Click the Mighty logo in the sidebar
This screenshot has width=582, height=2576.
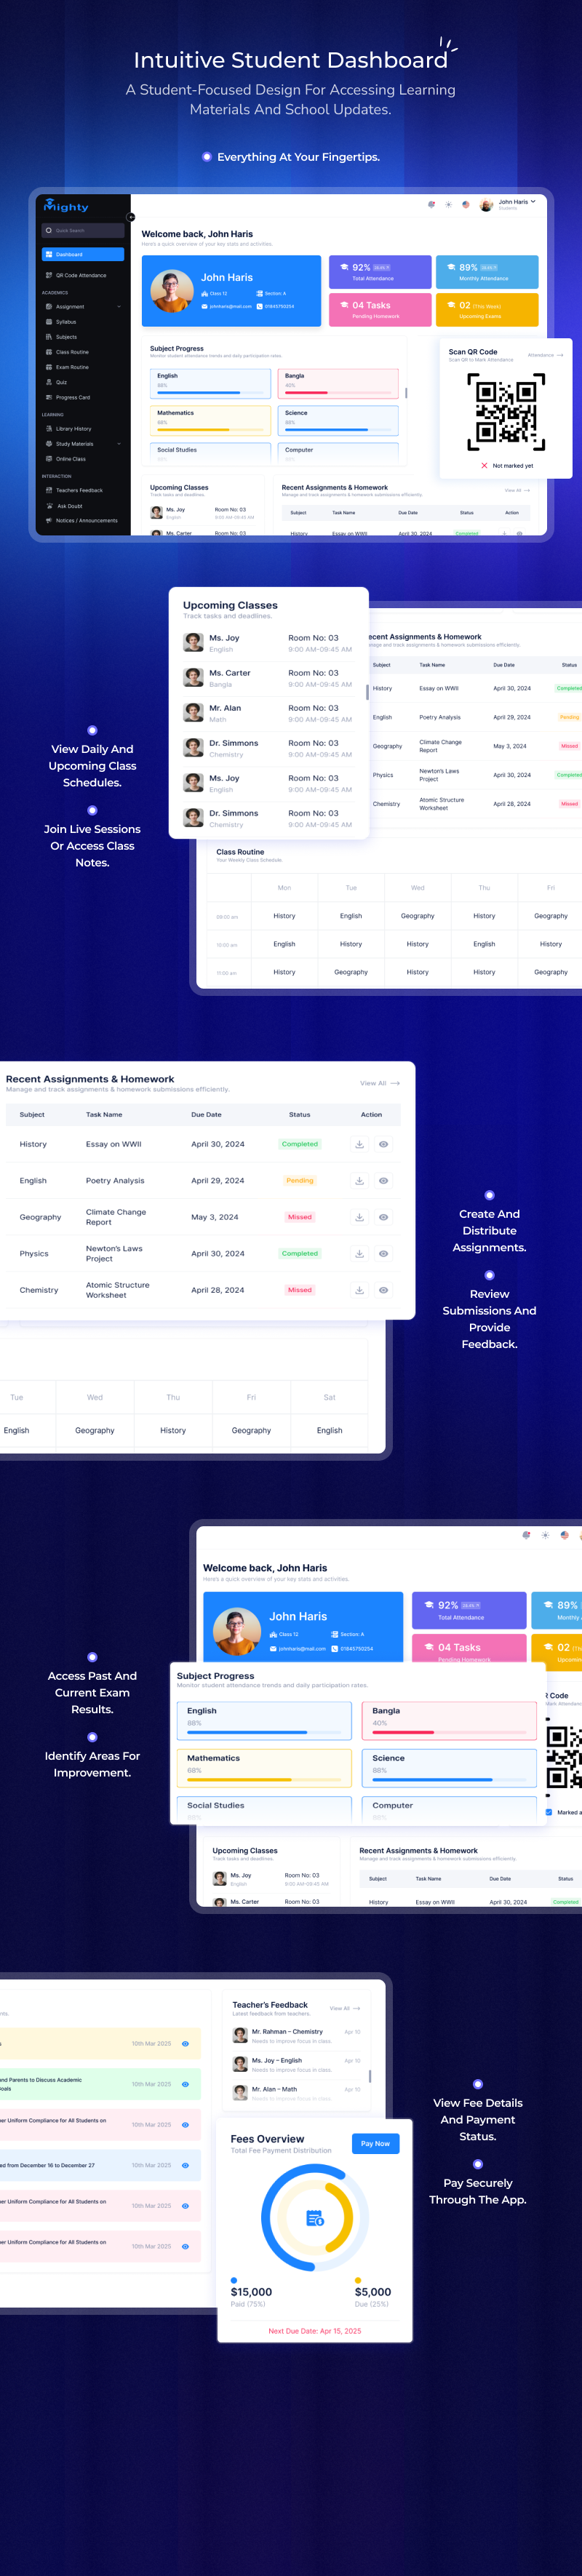click(66, 206)
